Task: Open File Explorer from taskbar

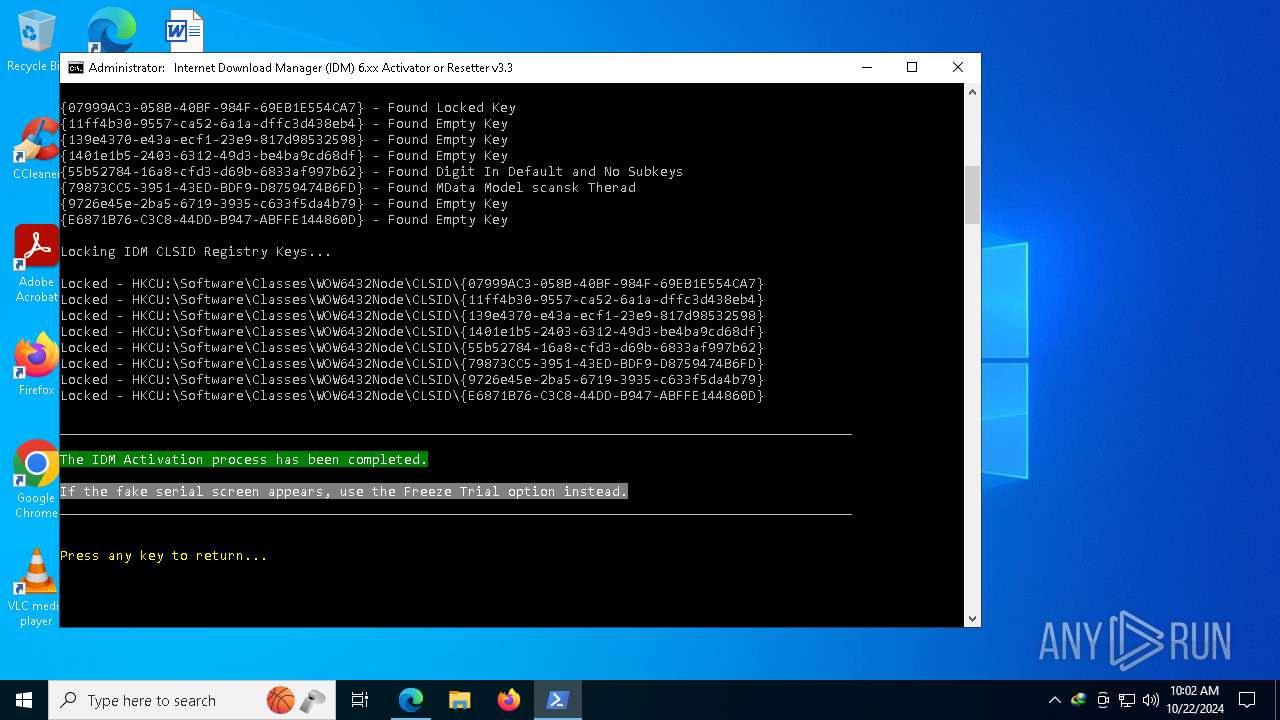Action: point(459,700)
